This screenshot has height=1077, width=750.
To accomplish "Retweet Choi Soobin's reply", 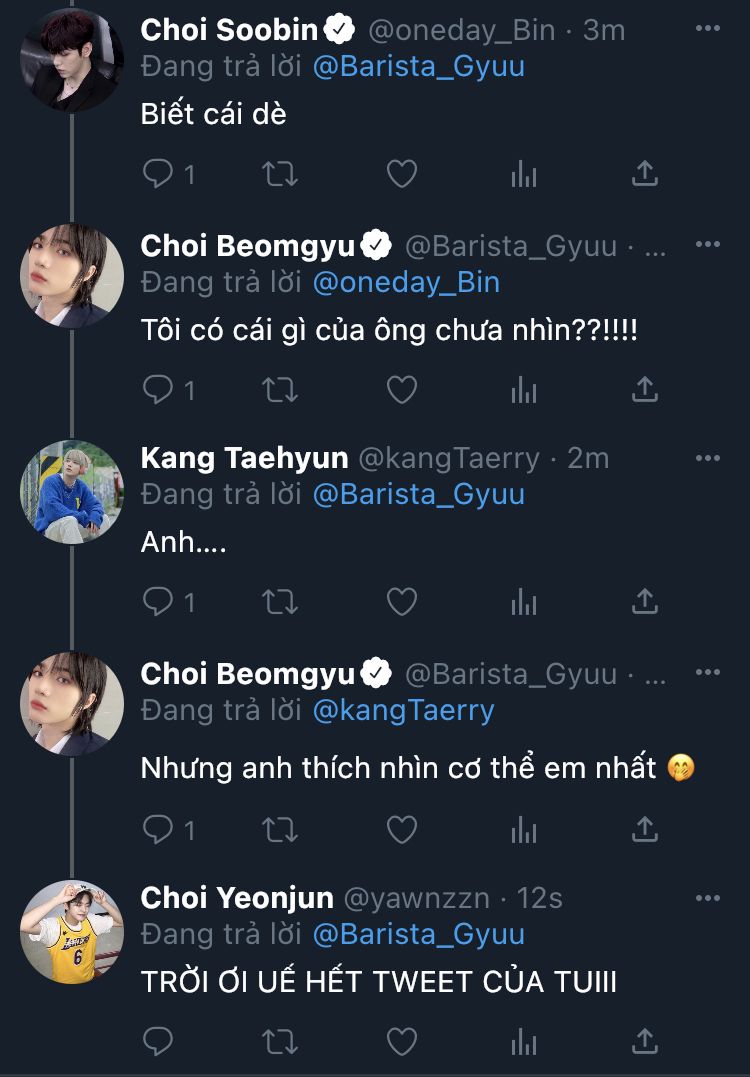I will 280,175.
